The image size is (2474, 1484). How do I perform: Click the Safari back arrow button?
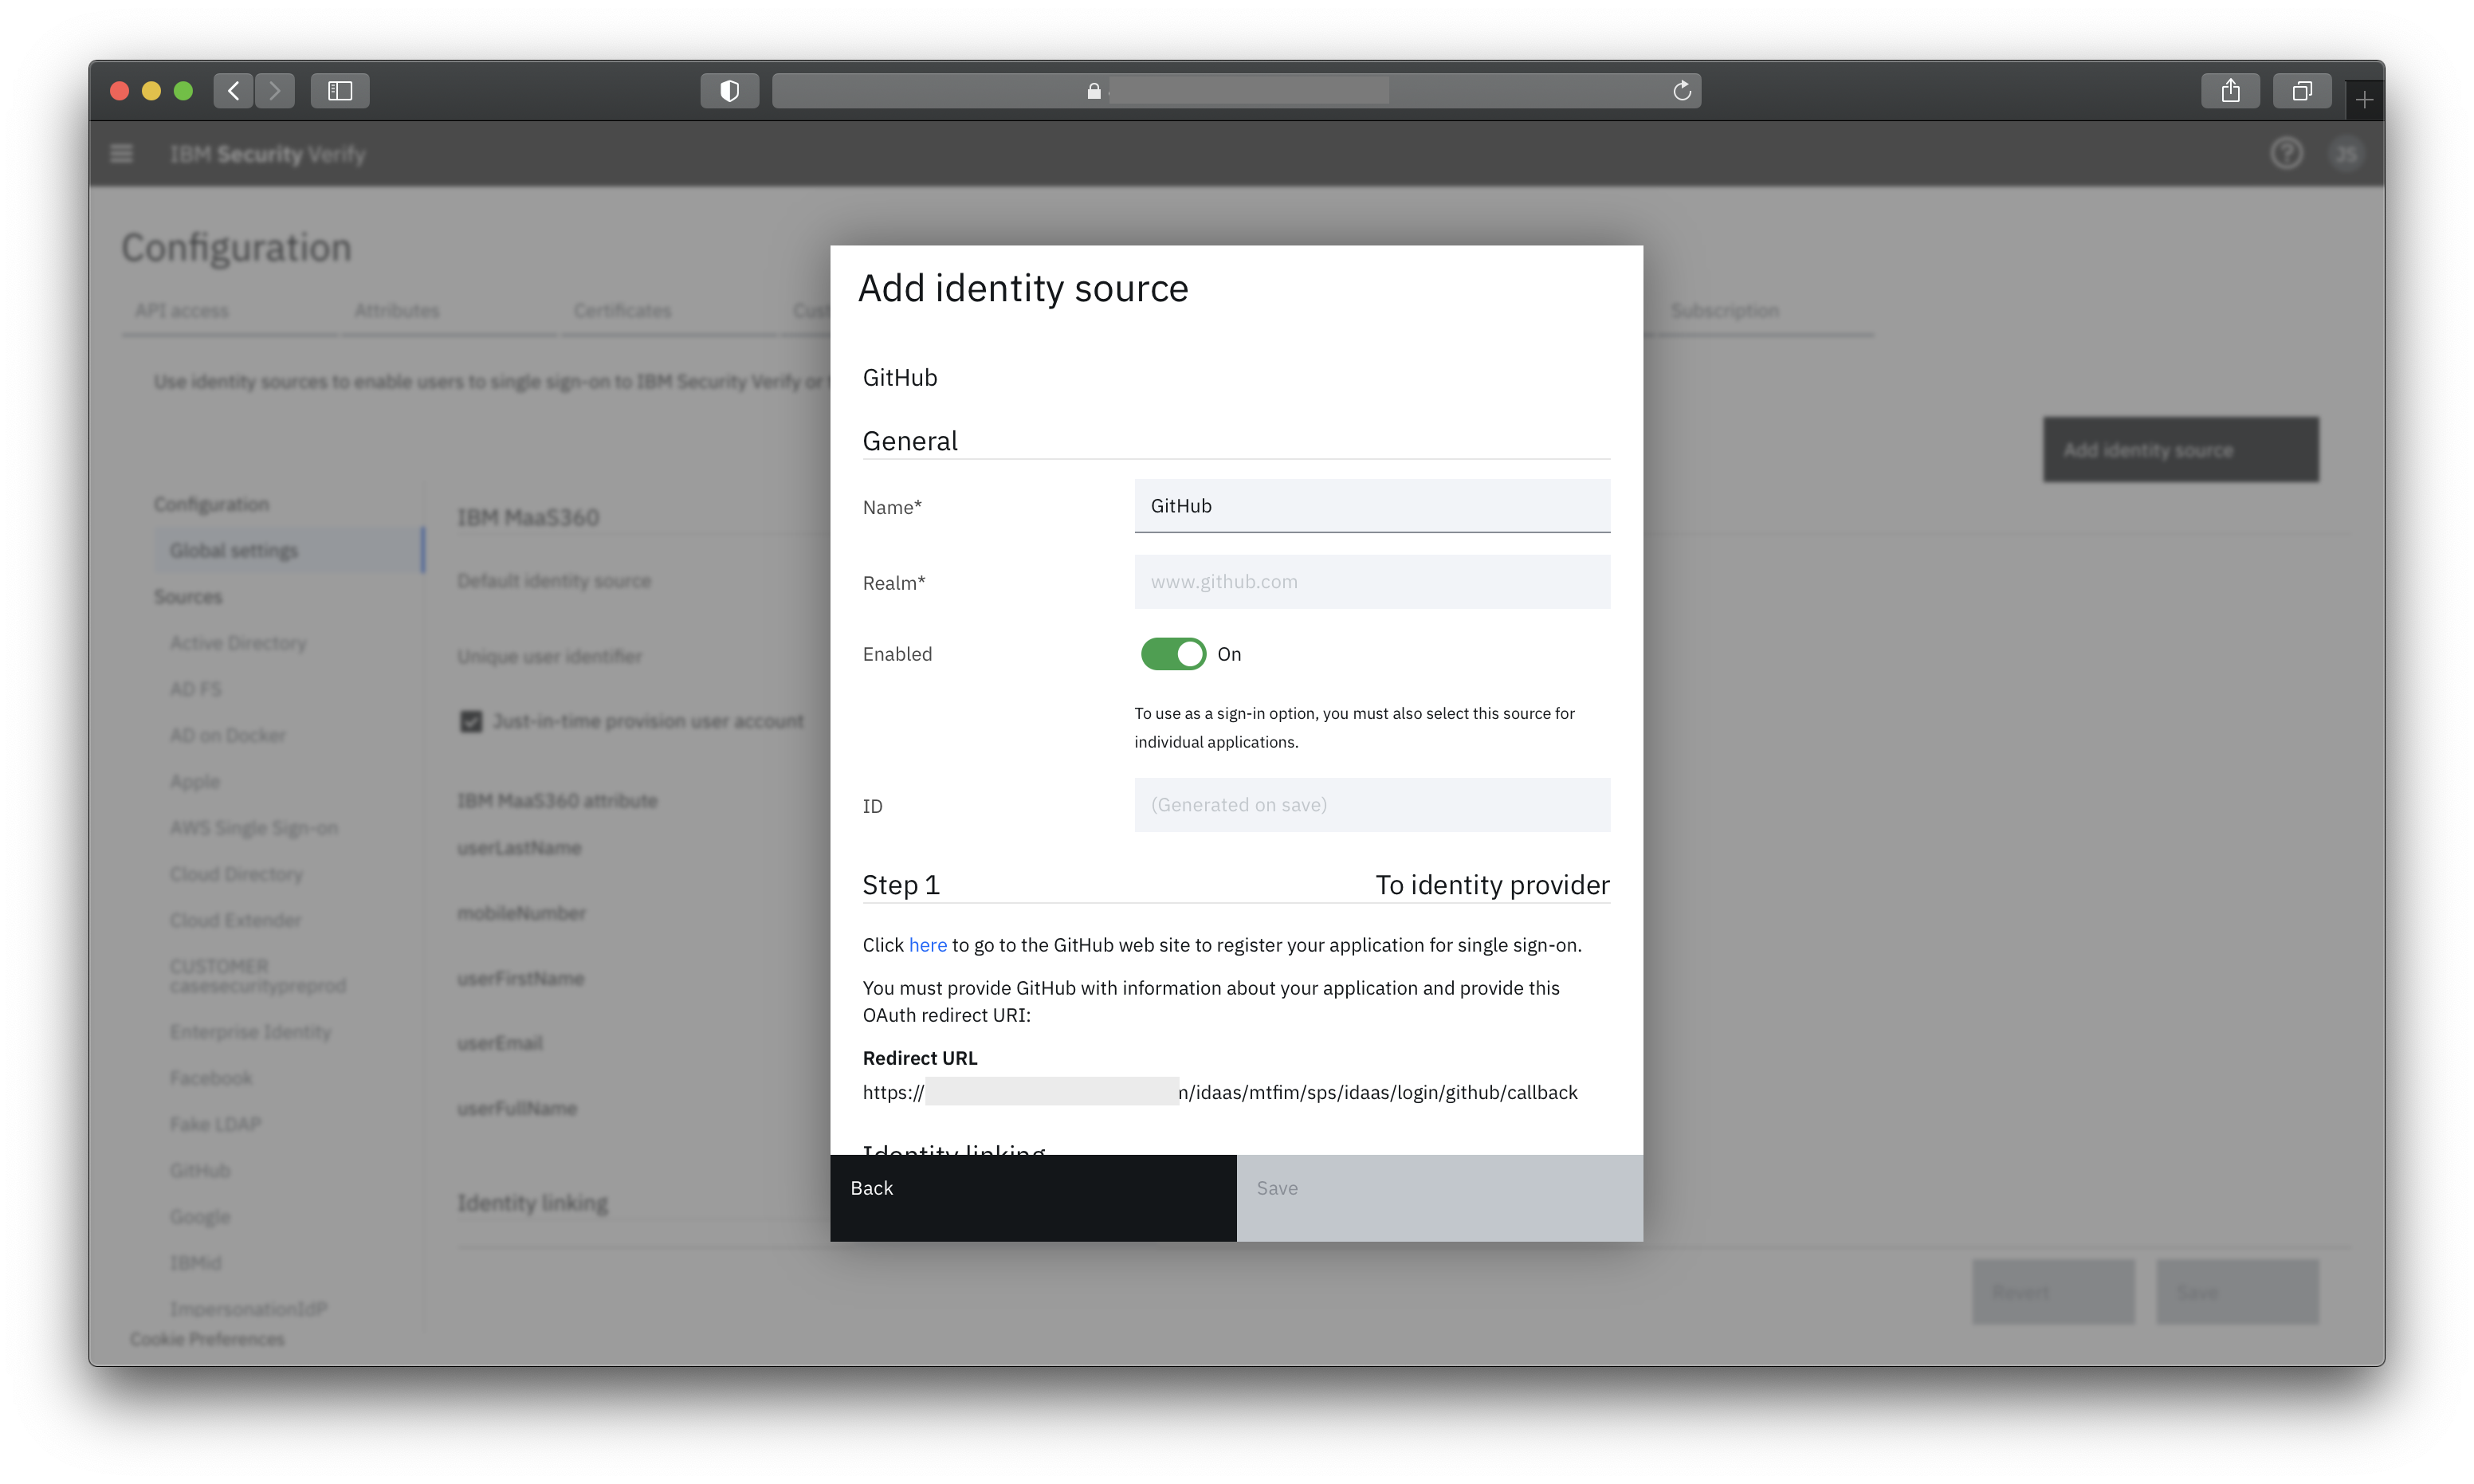click(x=233, y=91)
